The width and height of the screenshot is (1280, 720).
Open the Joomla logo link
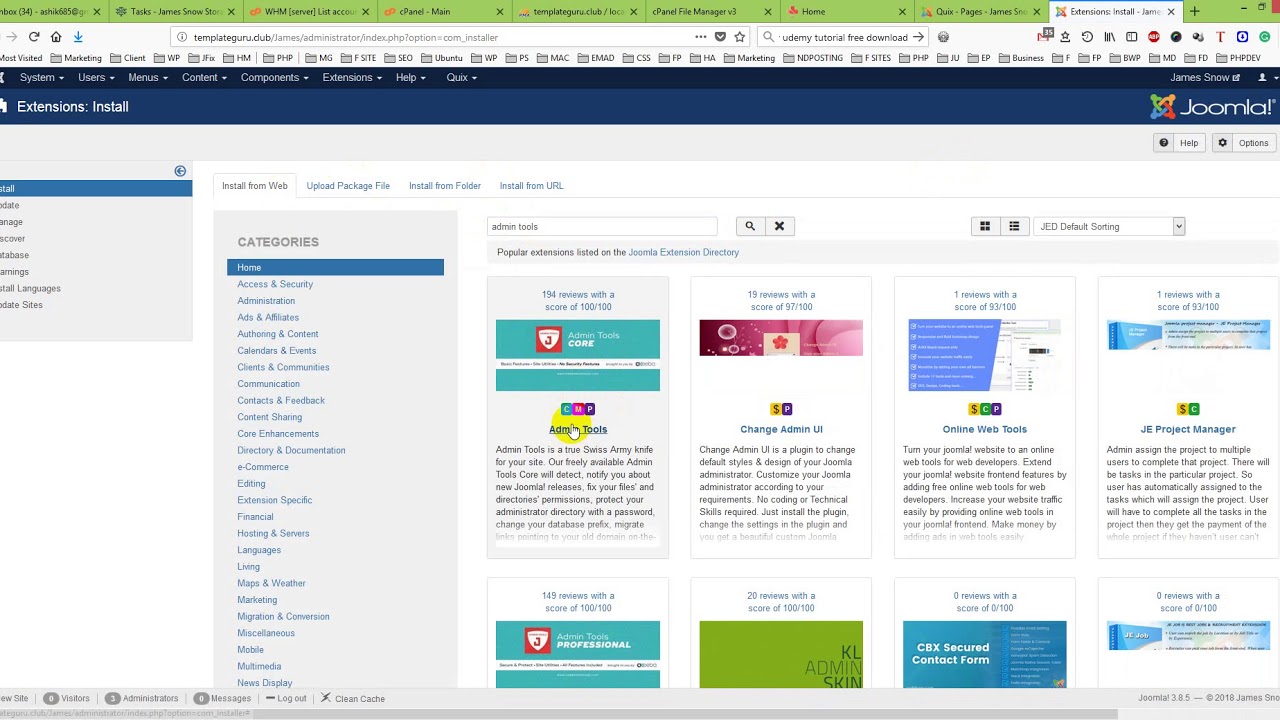pyautogui.click(x=1213, y=106)
